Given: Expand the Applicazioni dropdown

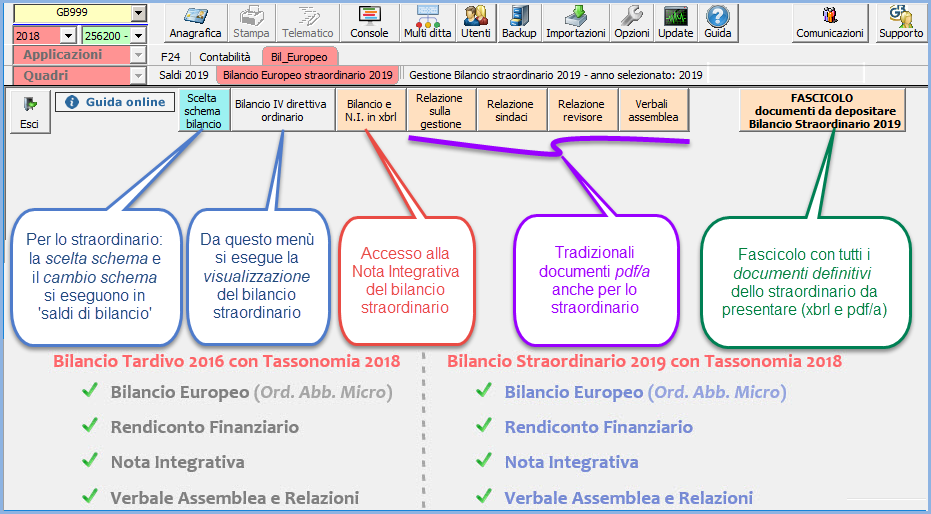Looking at the screenshot, I should click(138, 56).
